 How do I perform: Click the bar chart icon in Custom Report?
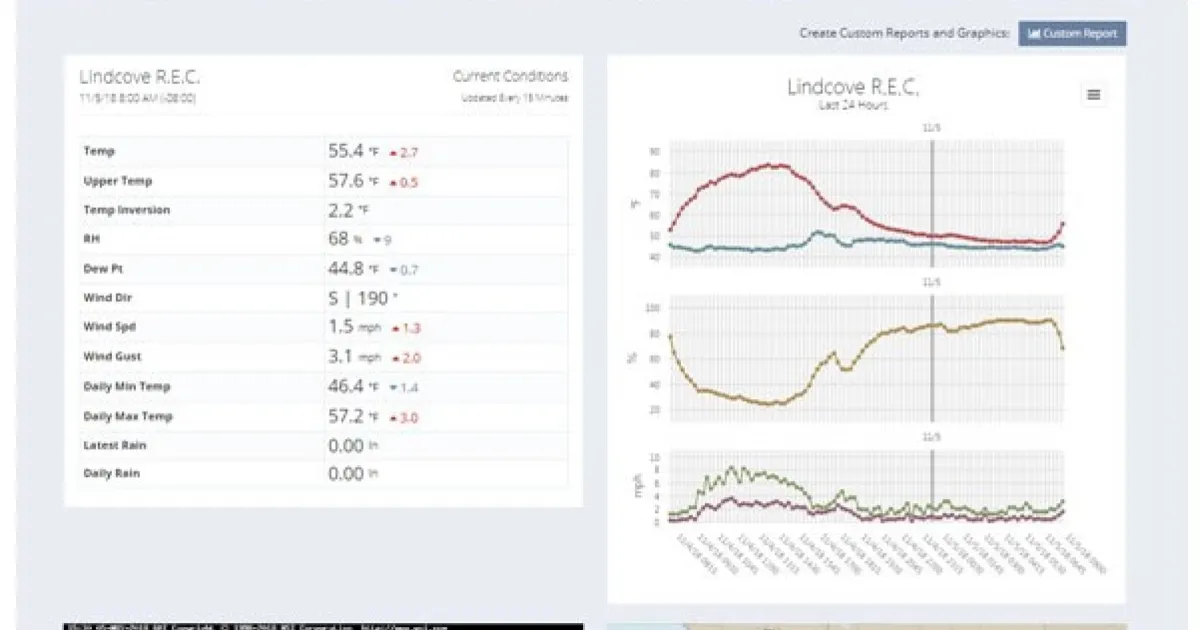click(1034, 34)
